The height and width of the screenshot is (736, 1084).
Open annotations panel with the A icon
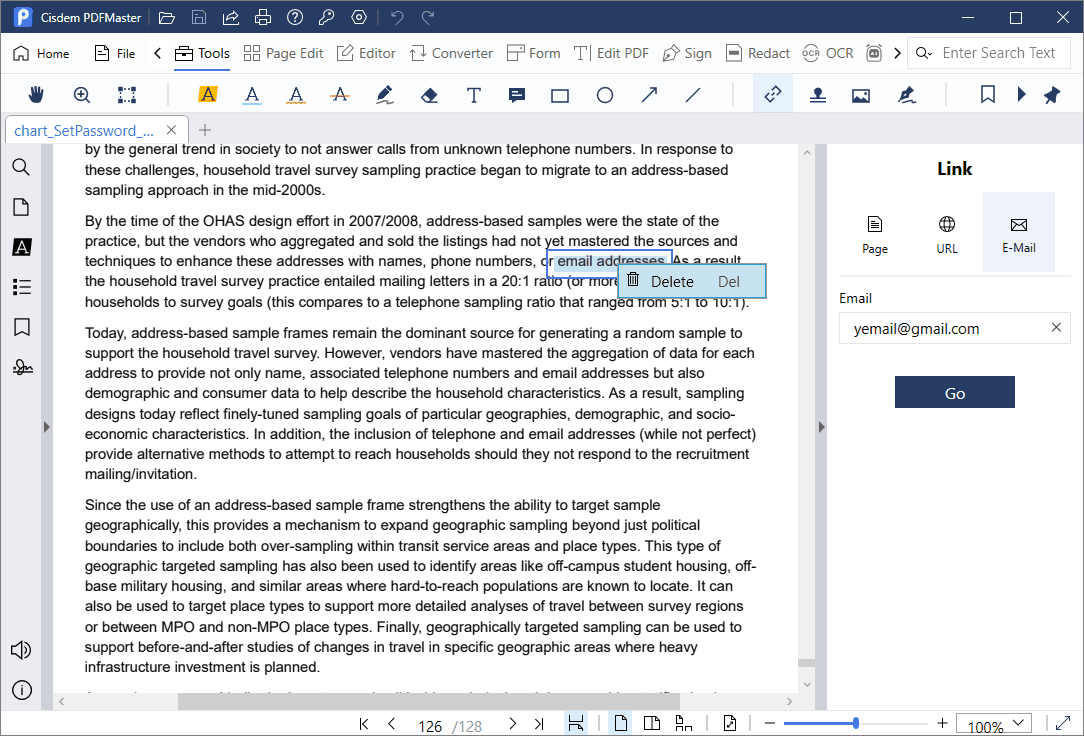tap(21, 247)
